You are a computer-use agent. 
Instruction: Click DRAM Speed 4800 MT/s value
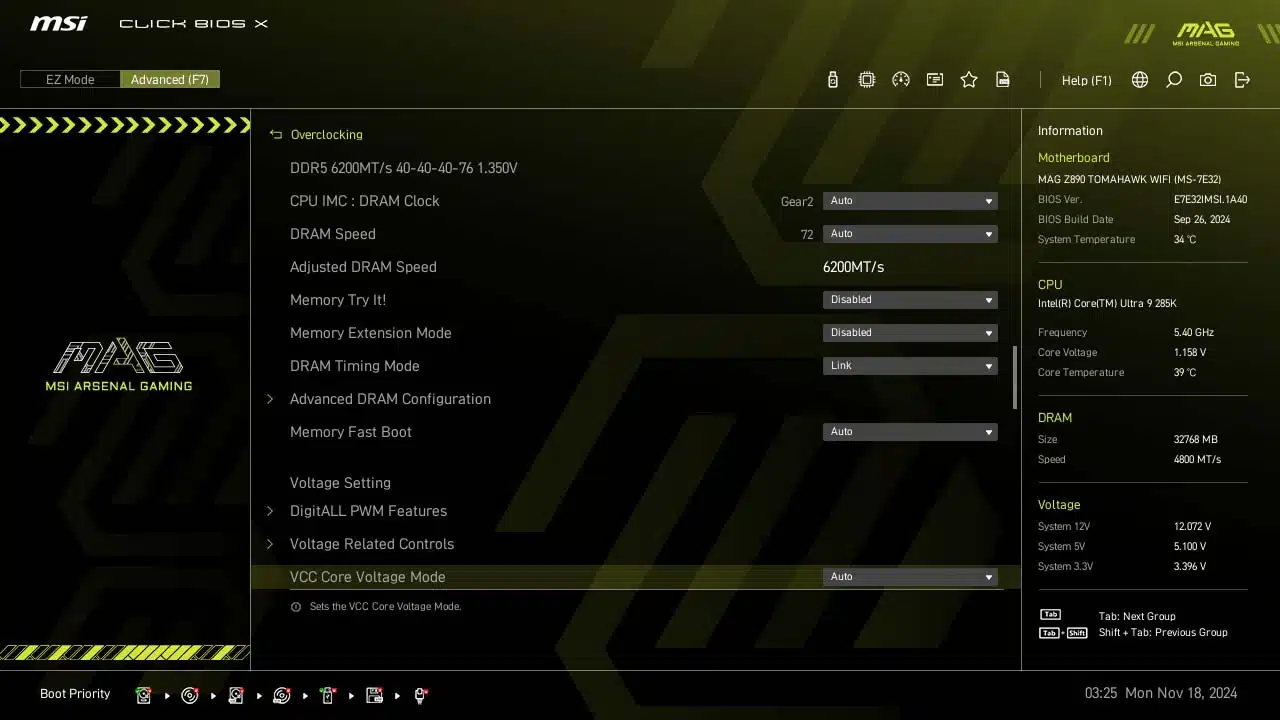[1197, 460]
